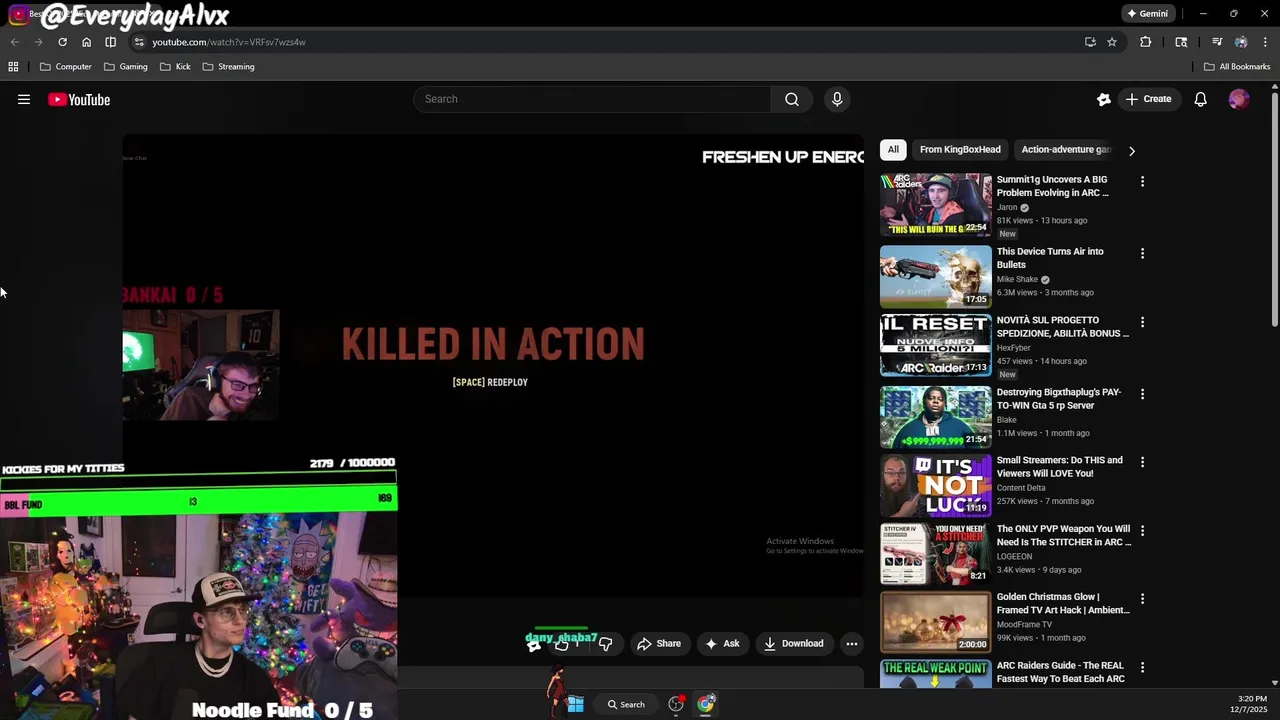1280x720 pixels.
Task: Open options for ARC Raiders Guide video
Action: click(1142, 668)
